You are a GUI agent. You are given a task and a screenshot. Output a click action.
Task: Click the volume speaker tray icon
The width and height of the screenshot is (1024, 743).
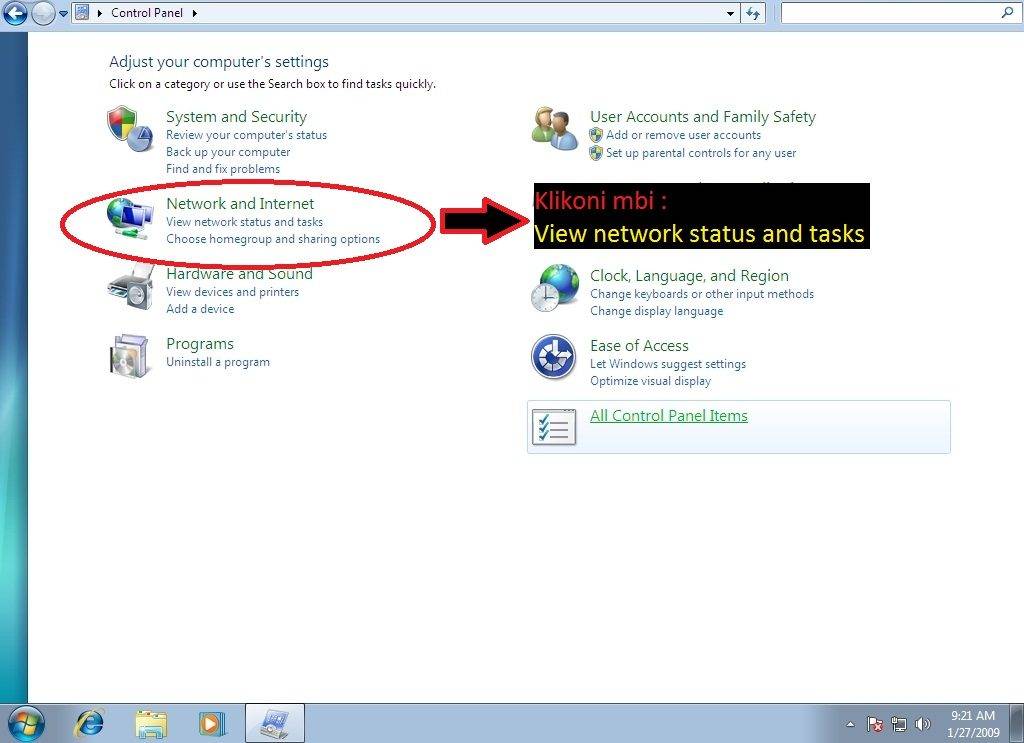point(922,723)
